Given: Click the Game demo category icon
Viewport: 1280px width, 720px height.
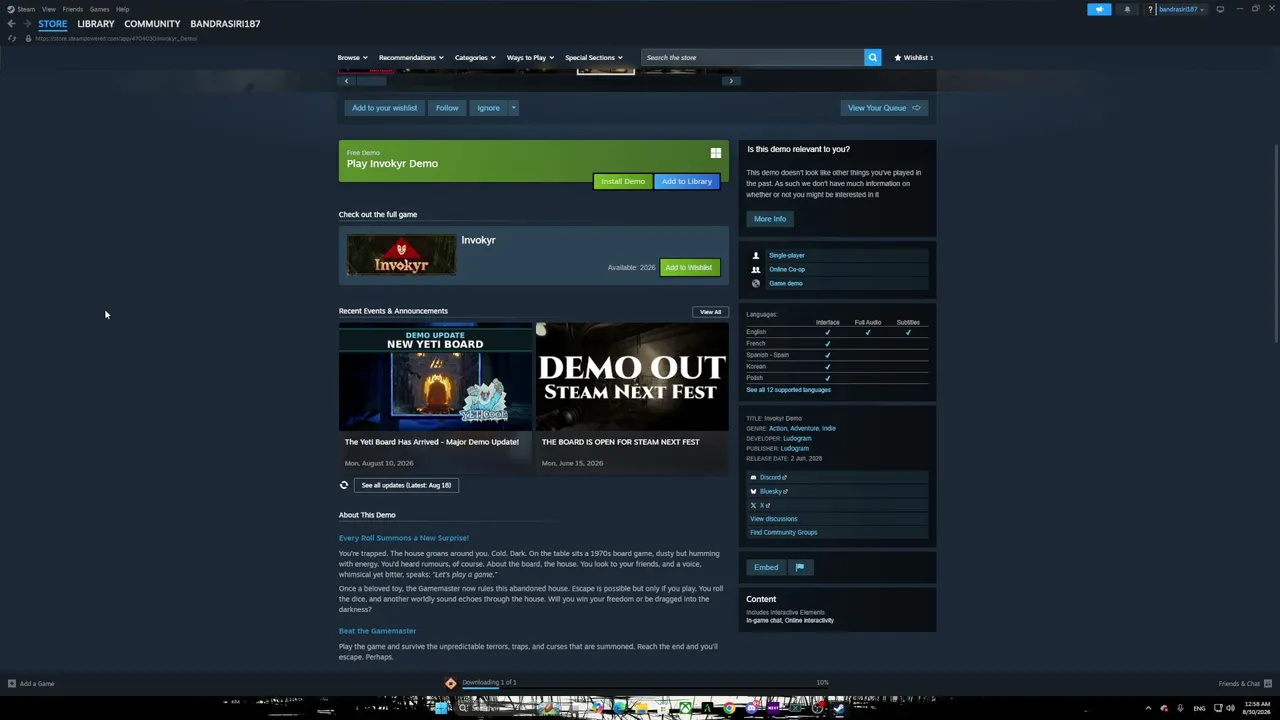Looking at the screenshot, I should click(756, 284).
